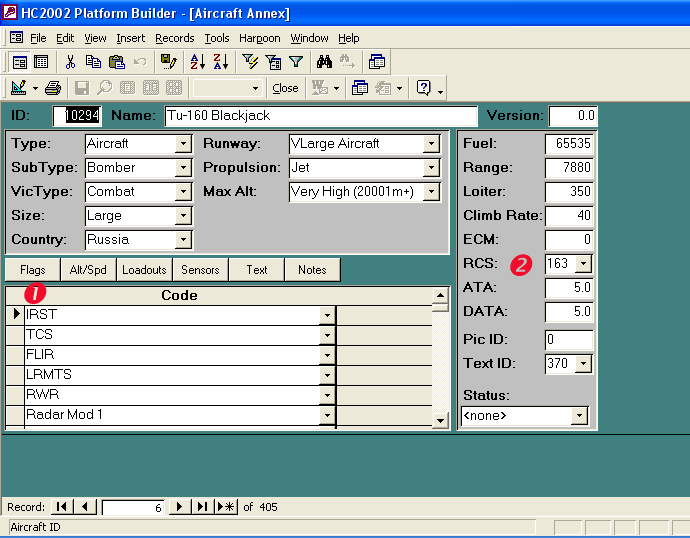690x538 pixels.
Task: Open the Status dropdown list
Action: click(x=578, y=416)
